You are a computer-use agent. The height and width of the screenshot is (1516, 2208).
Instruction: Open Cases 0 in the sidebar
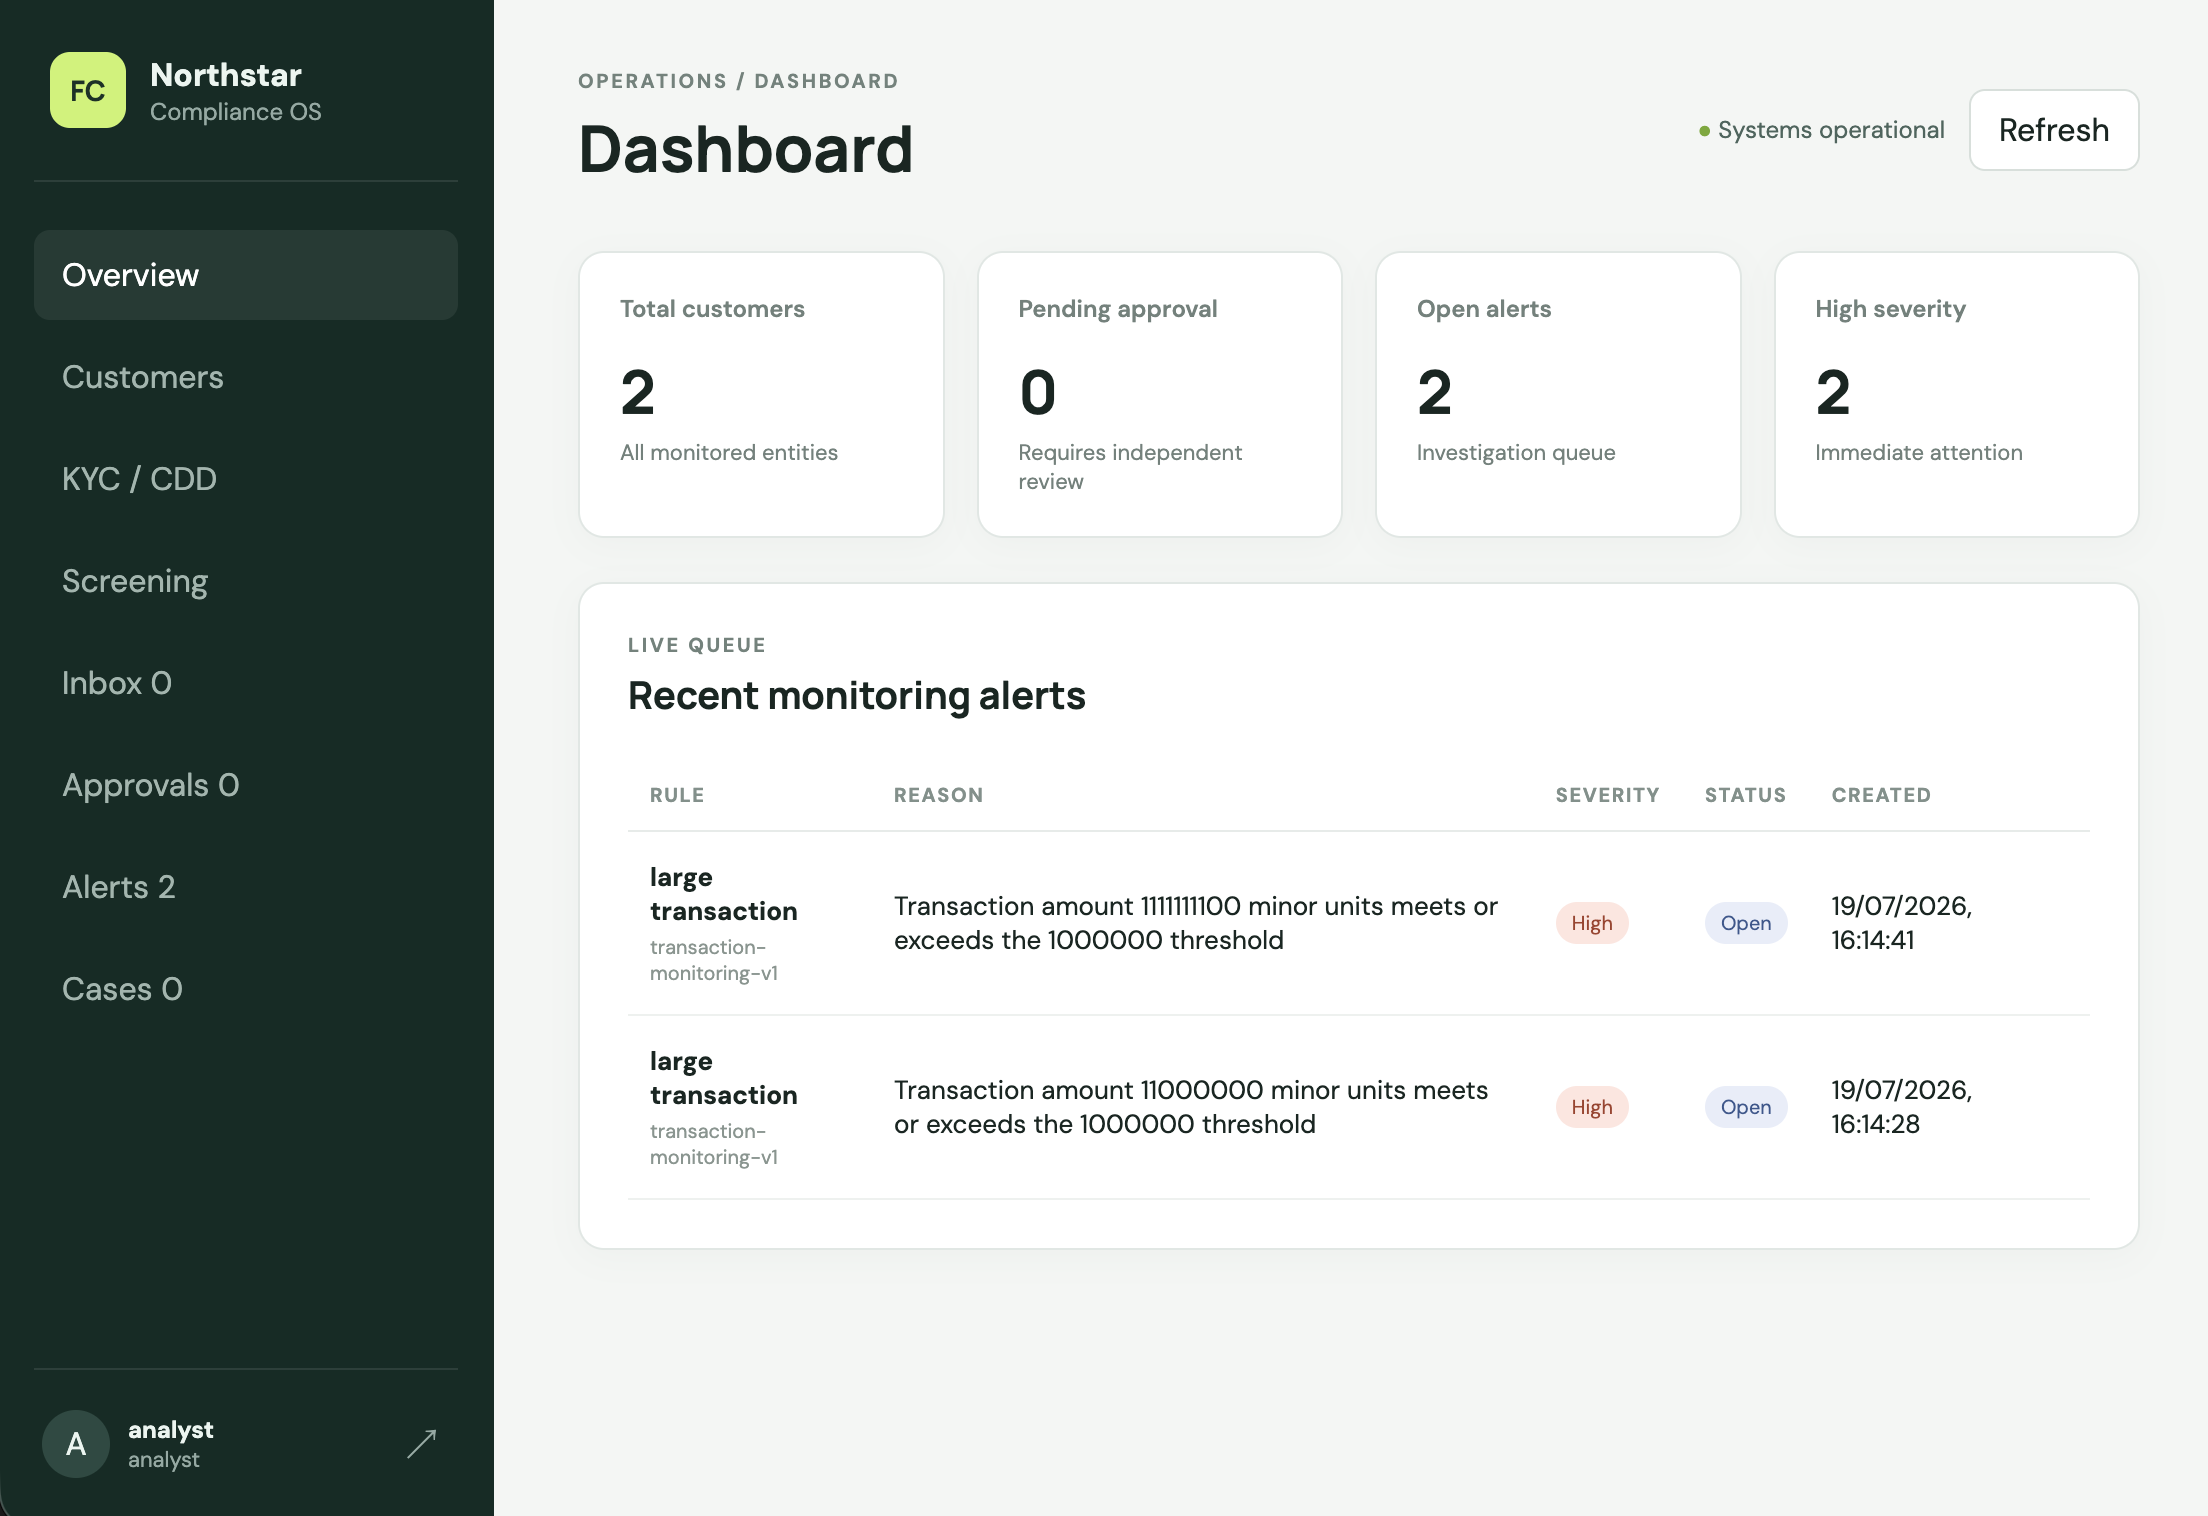click(x=246, y=989)
